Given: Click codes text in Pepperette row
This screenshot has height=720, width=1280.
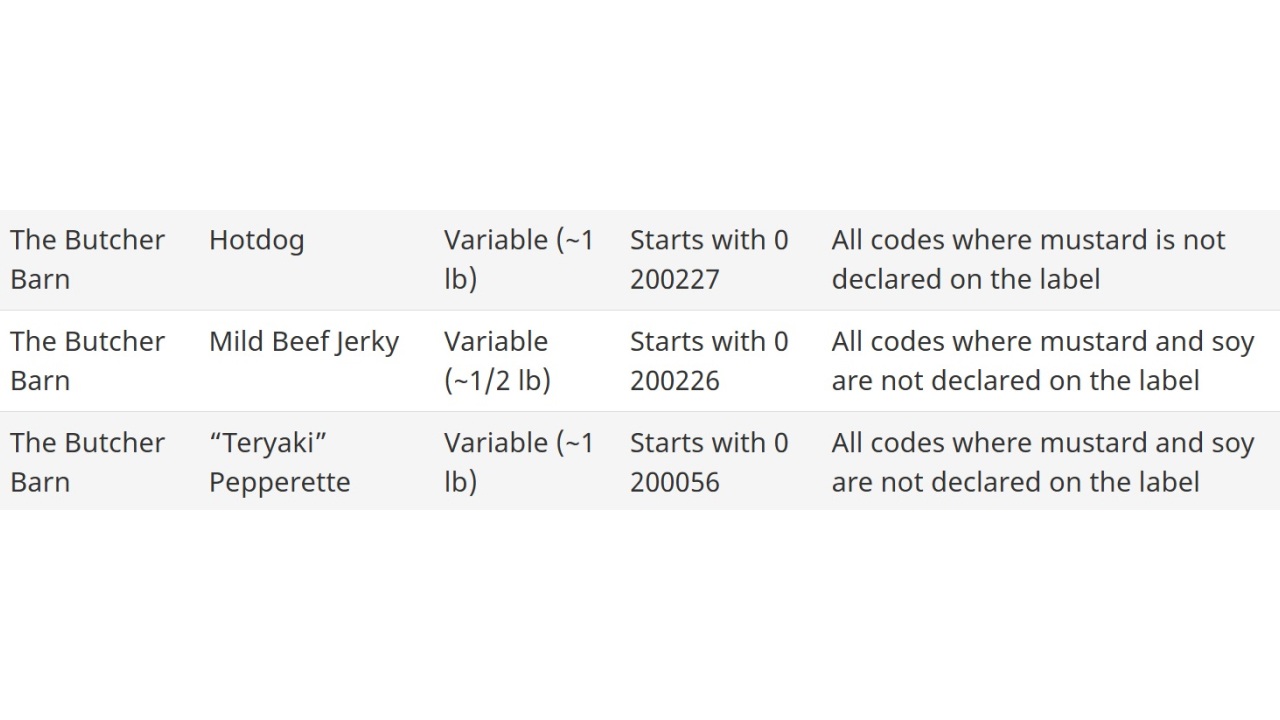Looking at the screenshot, I should click(x=1043, y=462).
